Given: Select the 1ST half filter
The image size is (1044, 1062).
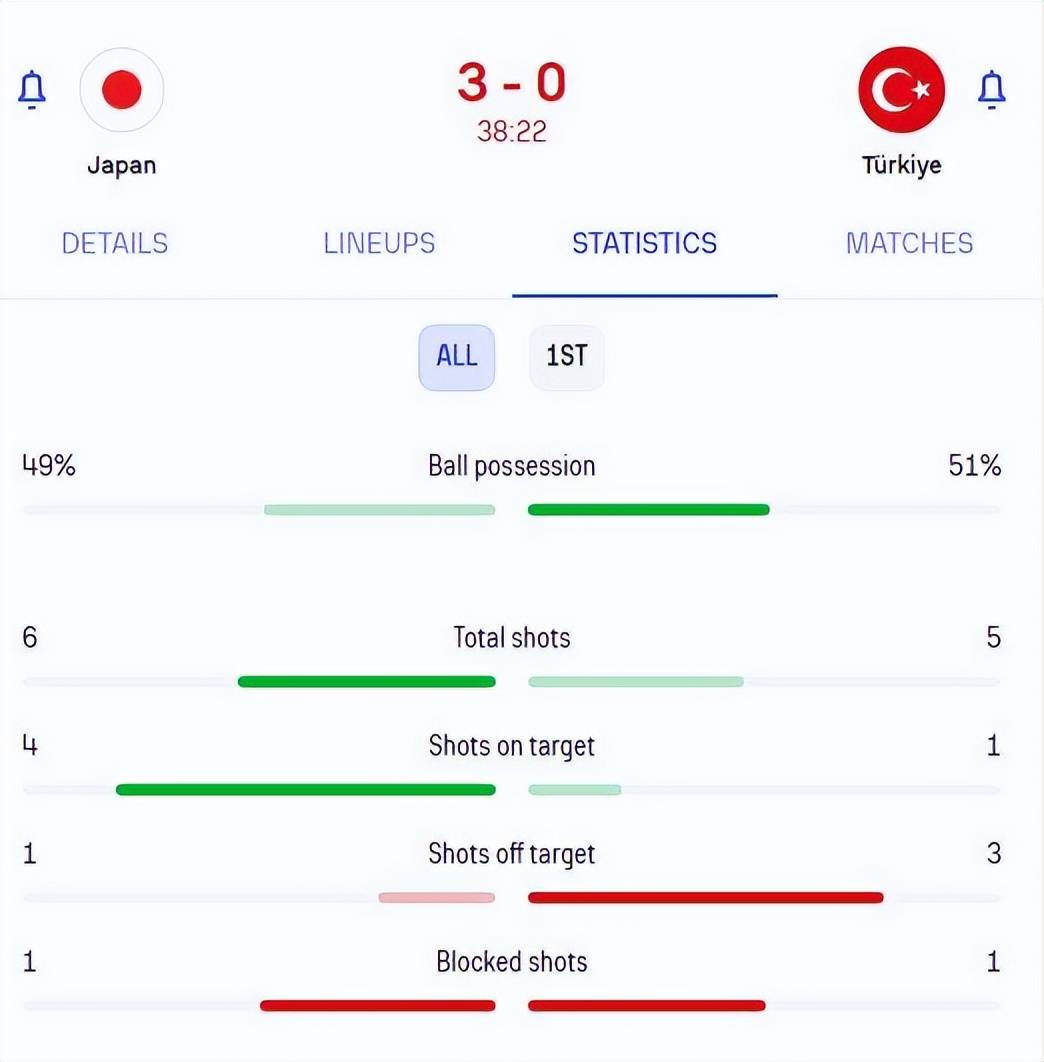Looking at the screenshot, I should pyautogui.click(x=566, y=357).
